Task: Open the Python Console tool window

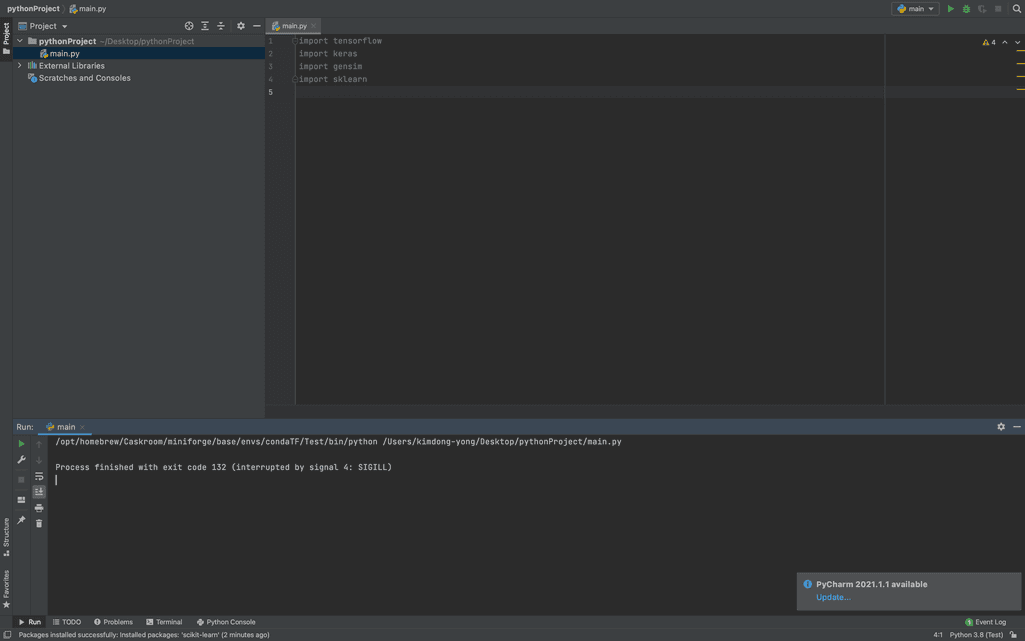Action: coord(226,622)
